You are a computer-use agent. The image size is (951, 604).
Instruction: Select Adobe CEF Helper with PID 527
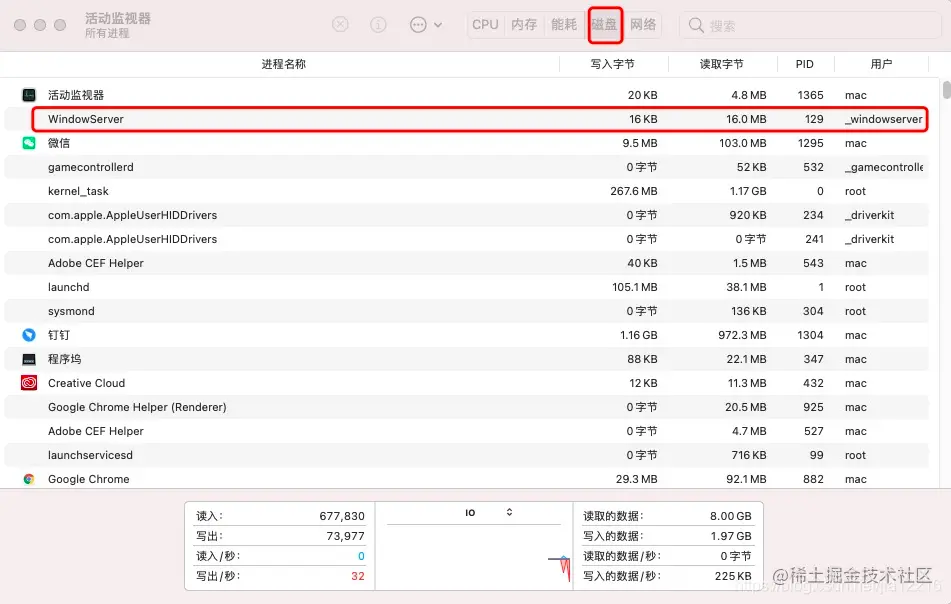coord(466,431)
